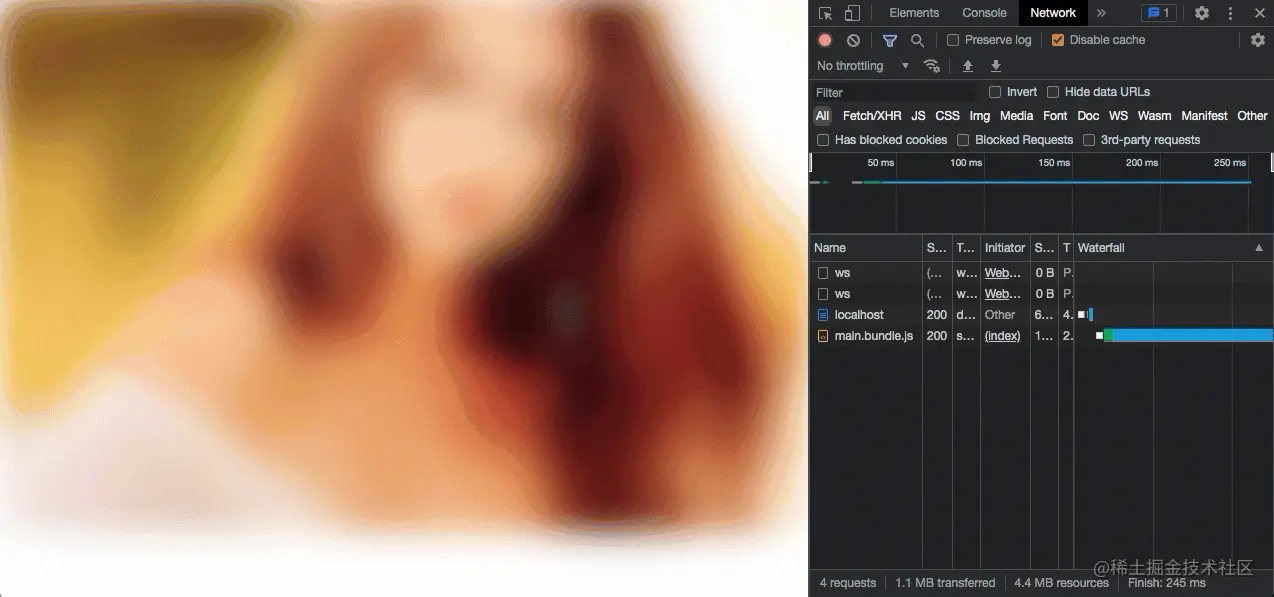Expand the more tabs chevron
This screenshot has height=597, width=1274.
[x=1101, y=13]
